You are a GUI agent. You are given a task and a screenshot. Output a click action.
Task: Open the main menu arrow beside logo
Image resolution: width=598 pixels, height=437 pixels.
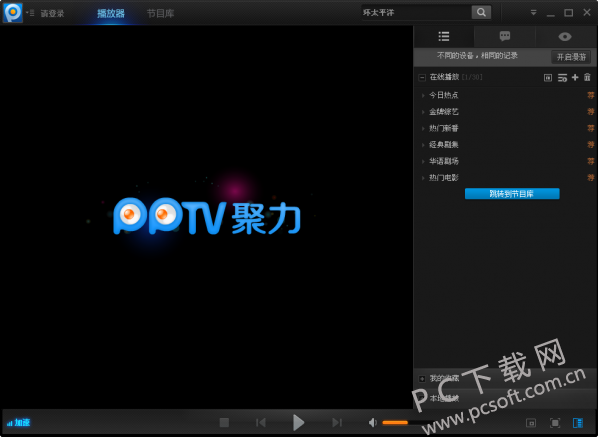pos(30,13)
